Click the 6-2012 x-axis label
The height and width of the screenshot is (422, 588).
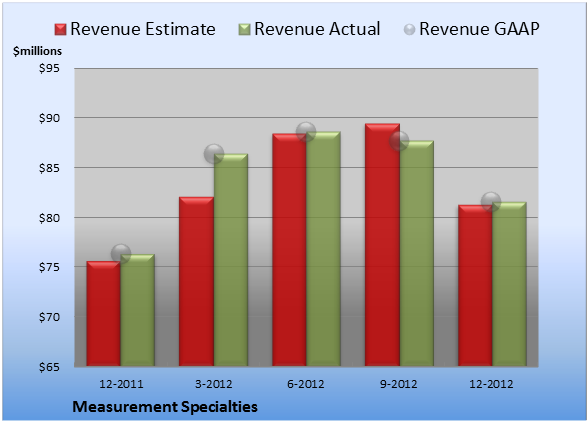point(306,384)
